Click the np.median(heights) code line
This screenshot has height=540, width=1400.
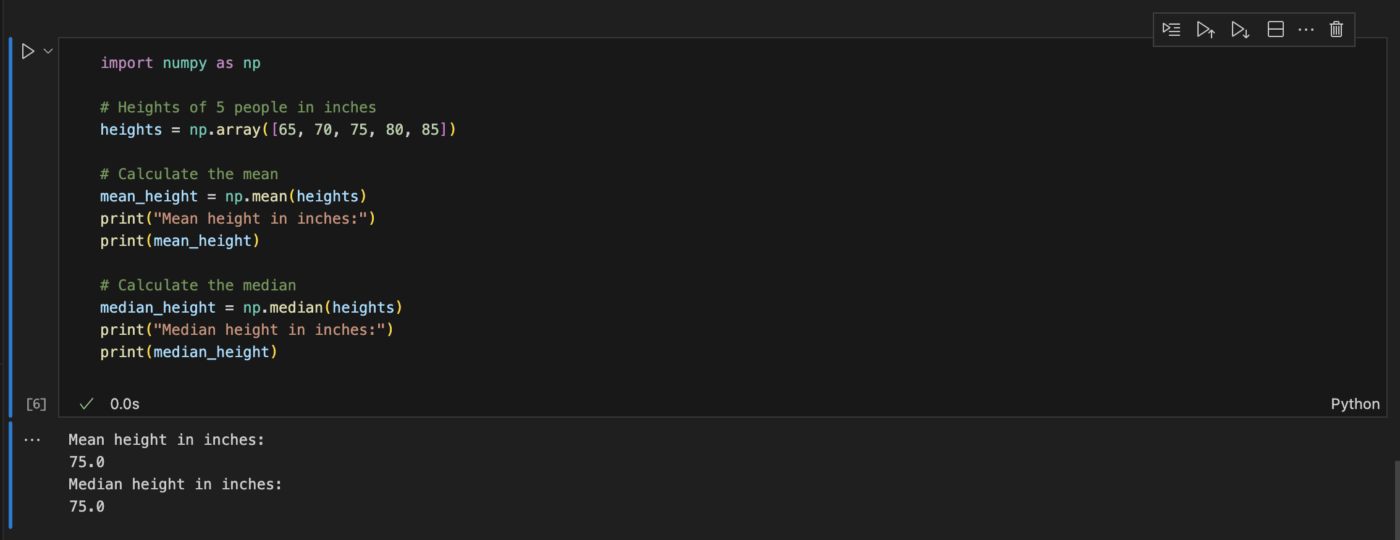point(250,307)
